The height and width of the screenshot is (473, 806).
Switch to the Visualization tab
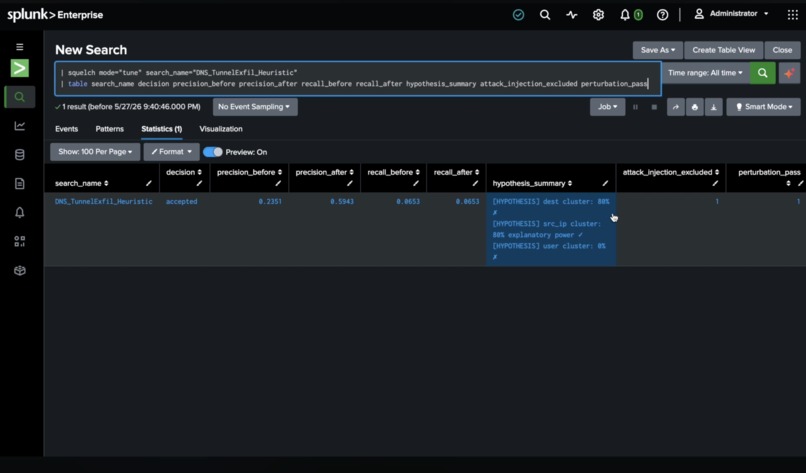pyautogui.click(x=221, y=129)
